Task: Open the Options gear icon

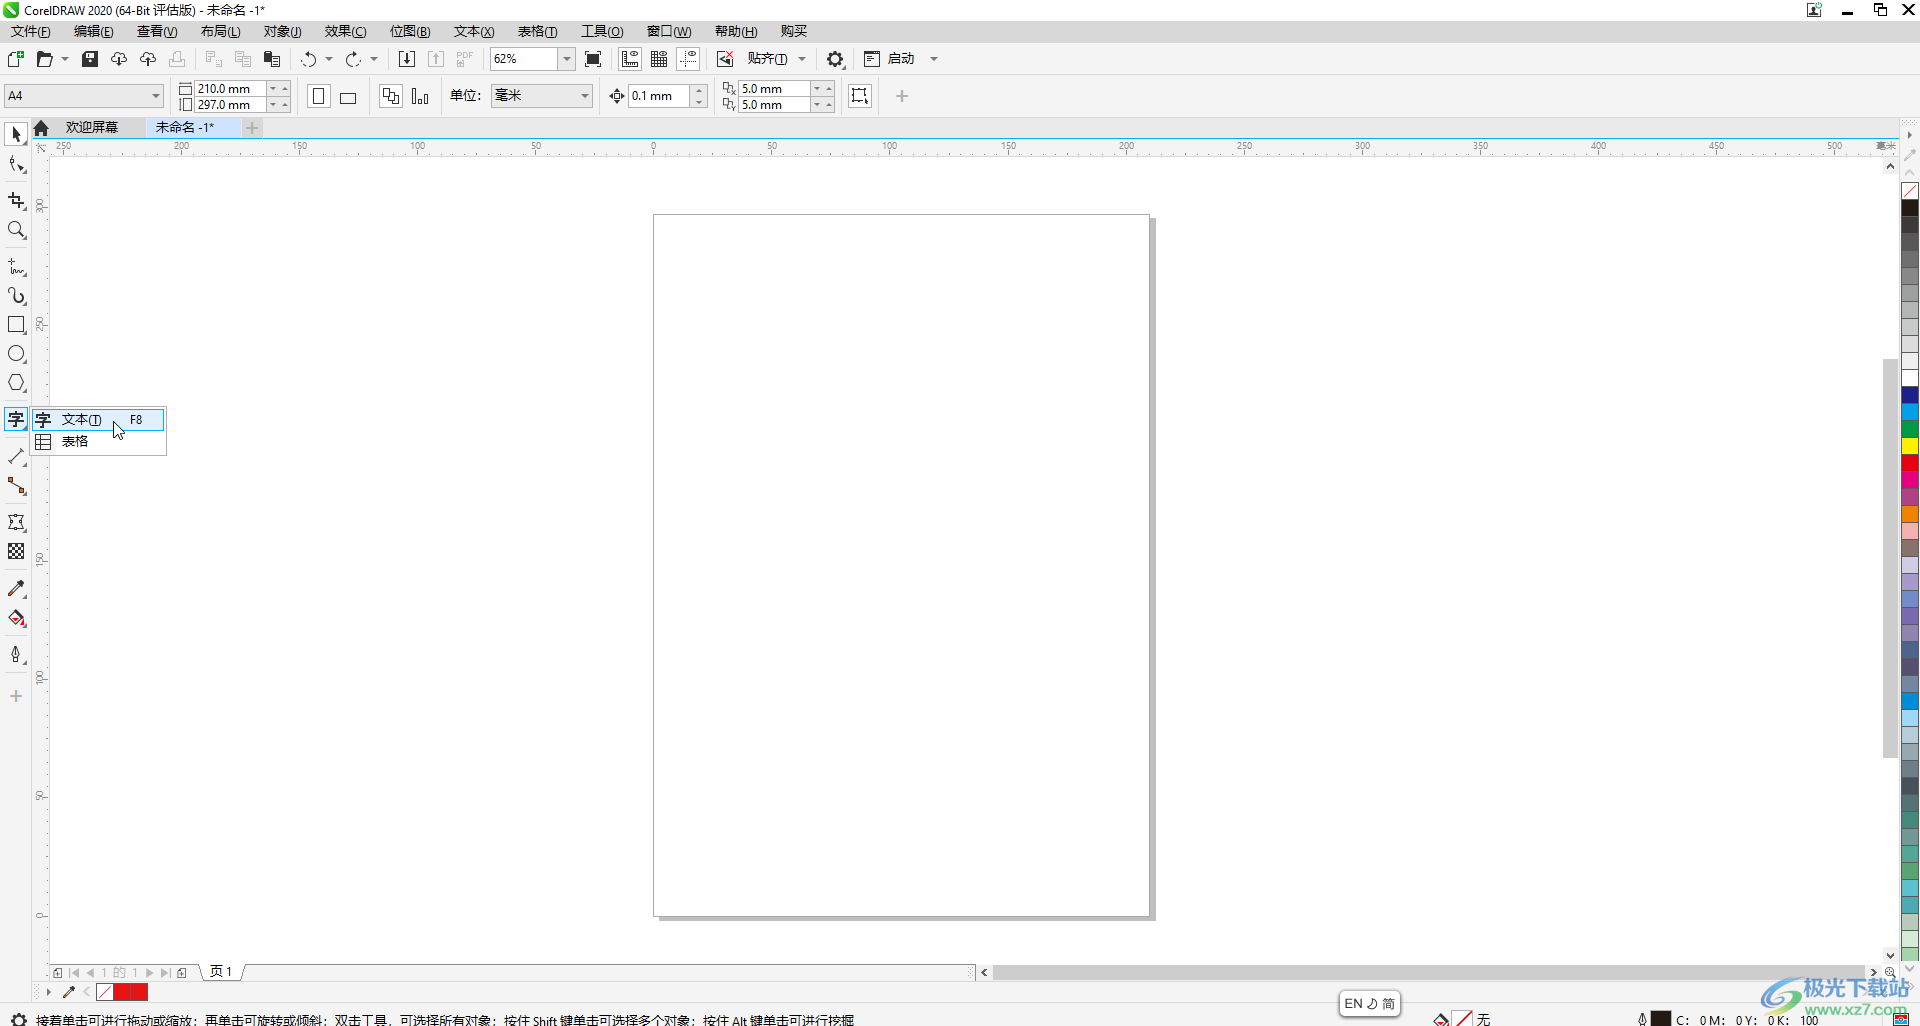Action: pos(835,59)
